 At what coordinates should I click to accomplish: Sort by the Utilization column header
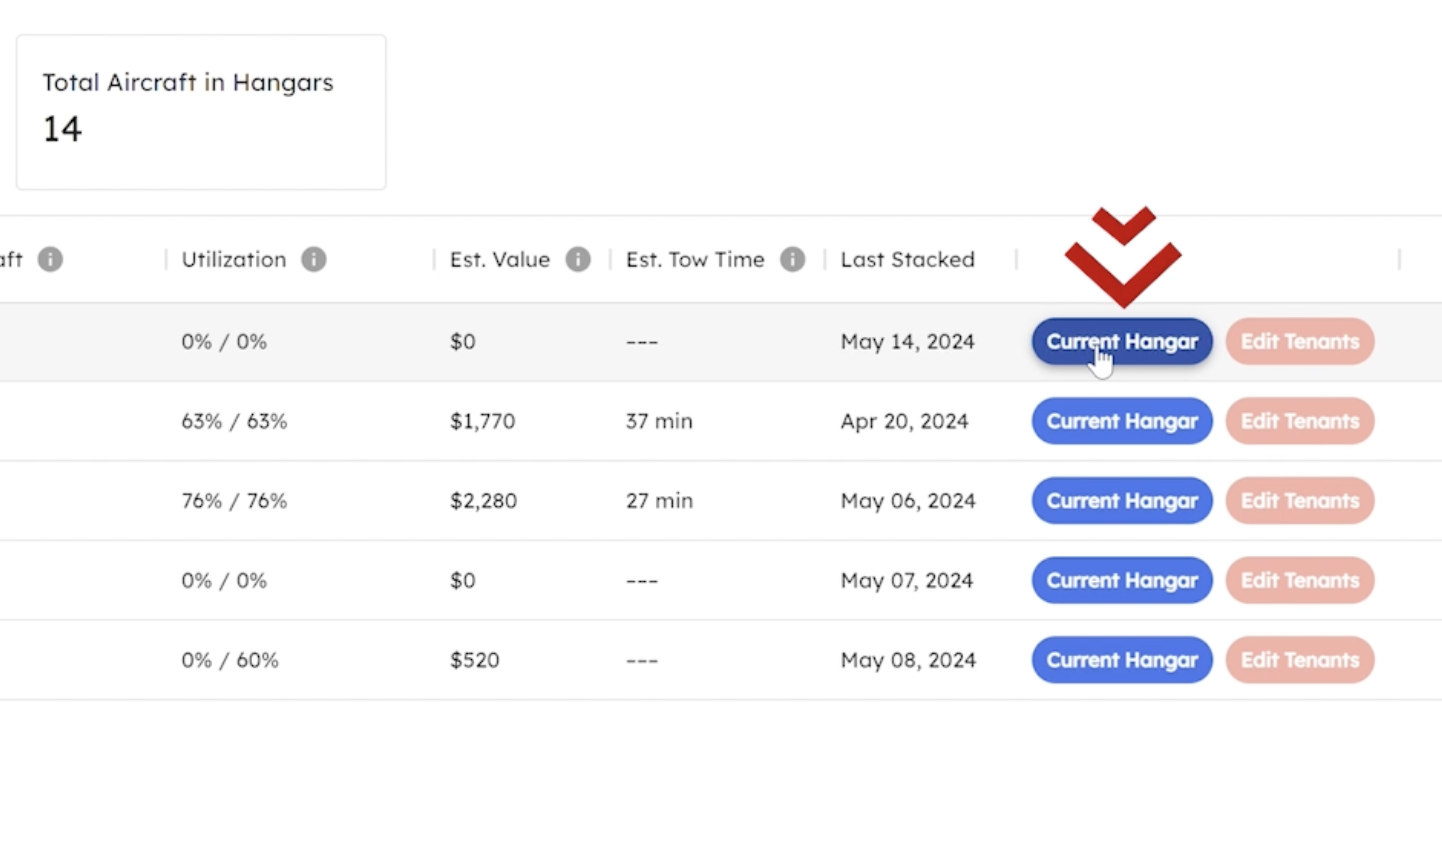click(x=233, y=260)
